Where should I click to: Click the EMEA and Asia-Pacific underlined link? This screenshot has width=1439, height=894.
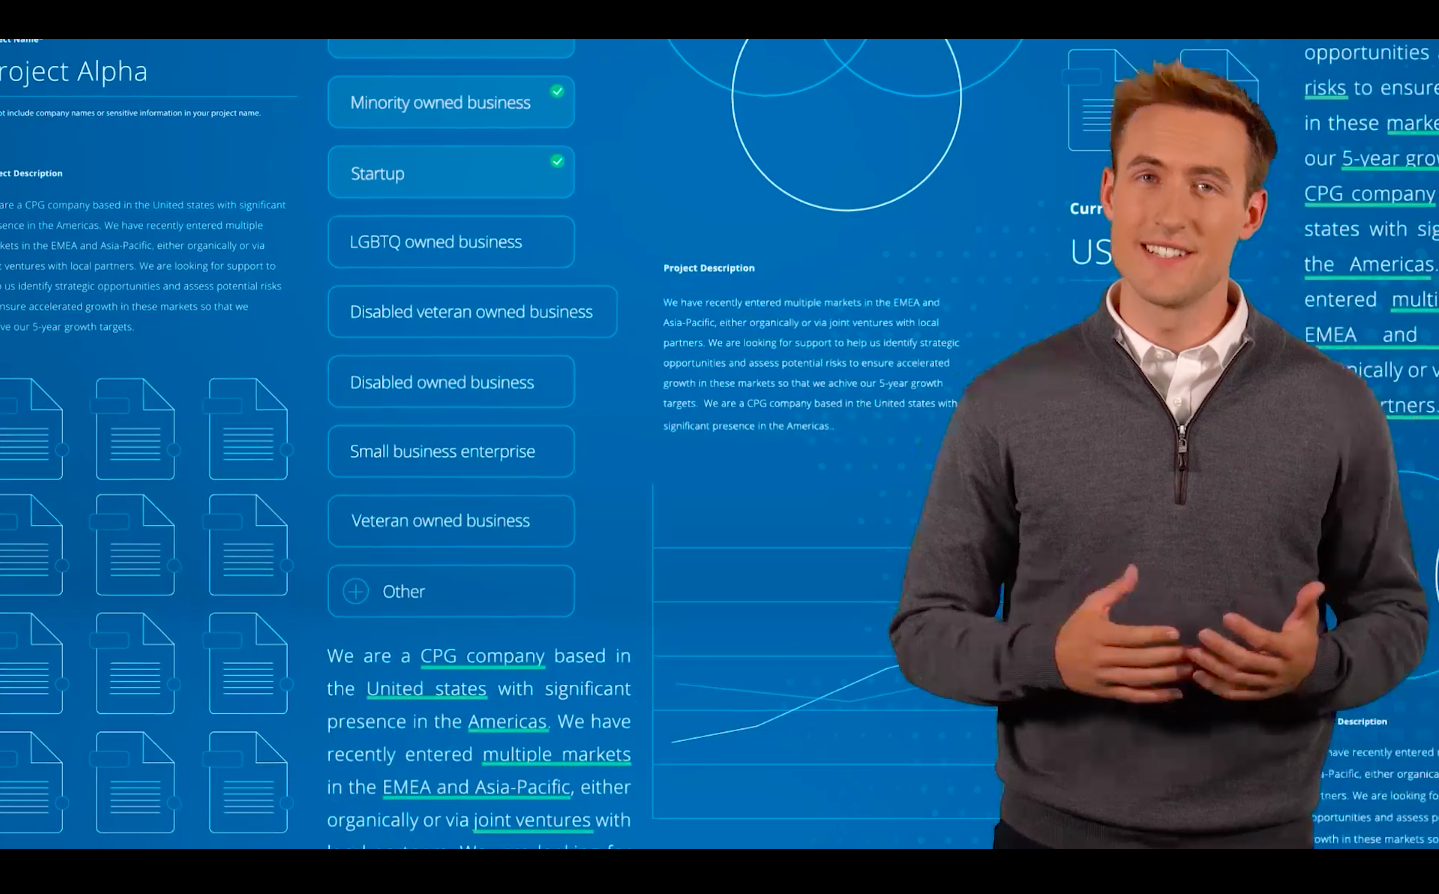(x=476, y=787)
